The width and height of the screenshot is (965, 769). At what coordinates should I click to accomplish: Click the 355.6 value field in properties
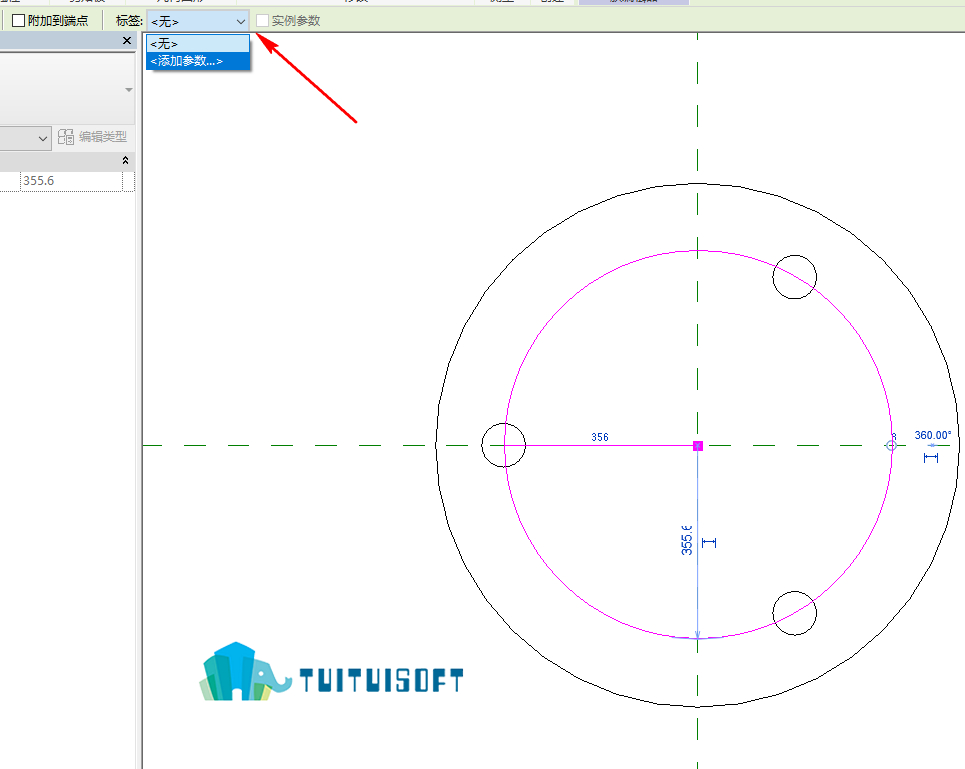(71, 181)
